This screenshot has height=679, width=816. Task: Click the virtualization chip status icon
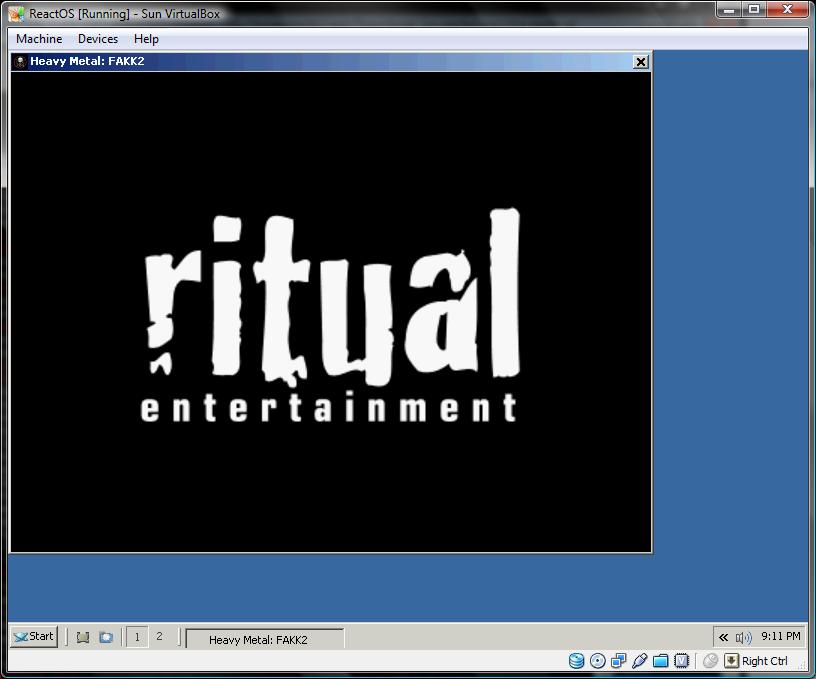tap(682, 661)
